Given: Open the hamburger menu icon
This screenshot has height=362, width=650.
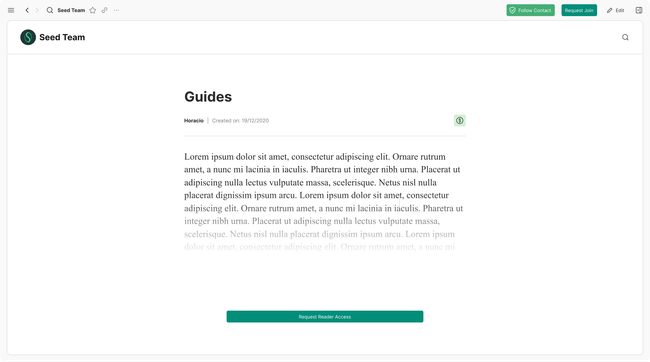Looking at the screenshot, I should [x=11, y=10].
